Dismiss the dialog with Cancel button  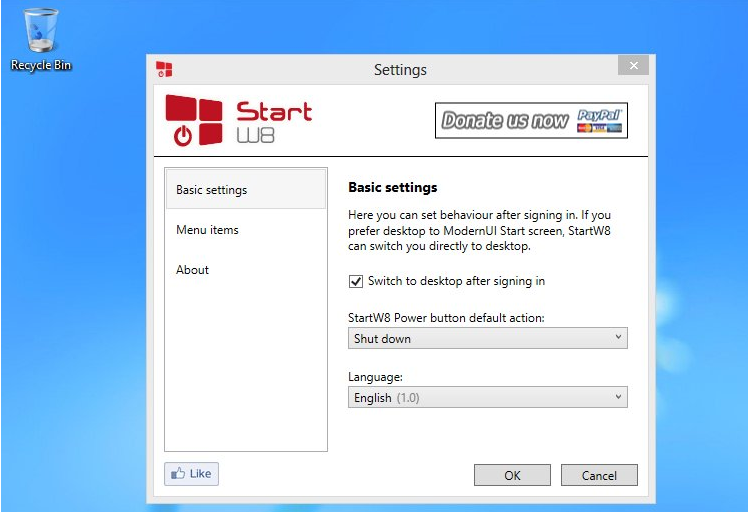(x=599, y=475)
